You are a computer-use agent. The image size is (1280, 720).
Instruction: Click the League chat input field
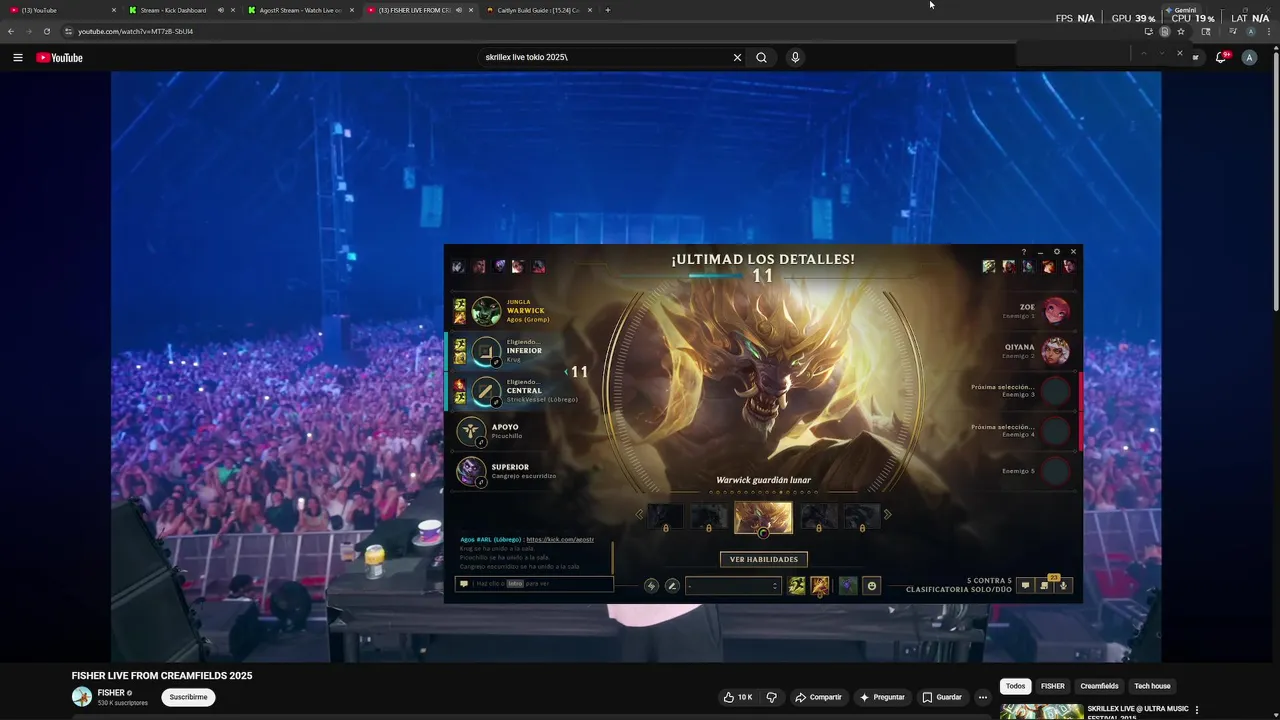pos(534,584)
